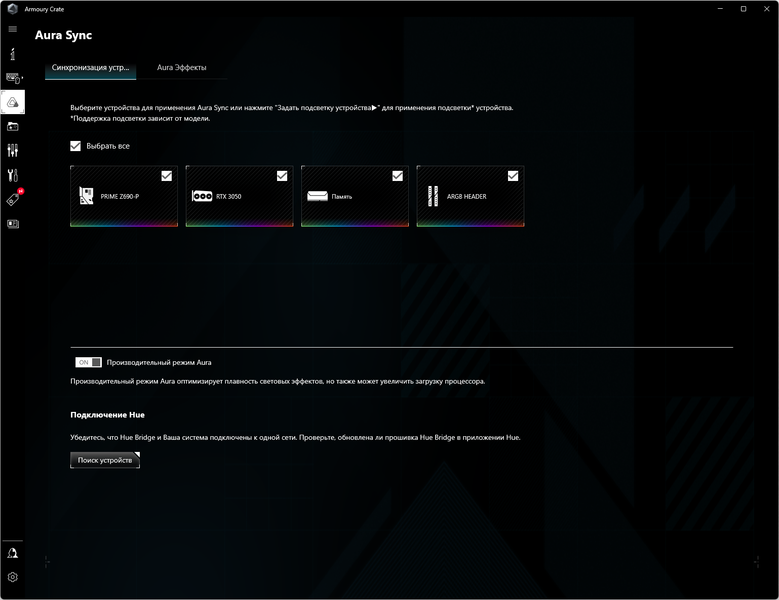Image resolution: width=779 pixels, height=600 pixels.
Task: Switch to the 'Синхронизация устр...' tab
Action: pyautogui.click(x=90, y=68)
